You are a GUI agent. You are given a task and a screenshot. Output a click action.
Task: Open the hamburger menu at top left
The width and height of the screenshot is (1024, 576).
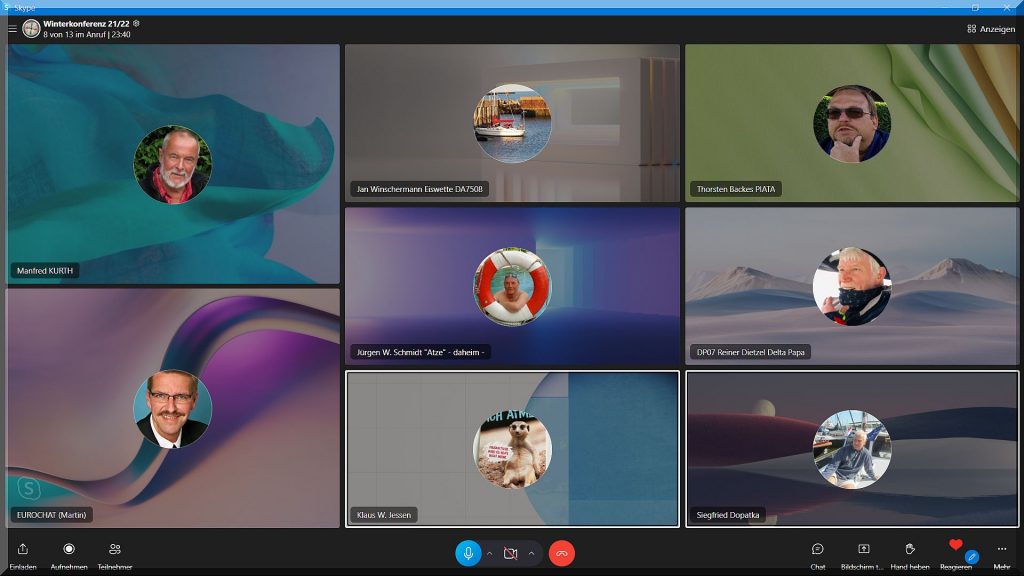12,29
